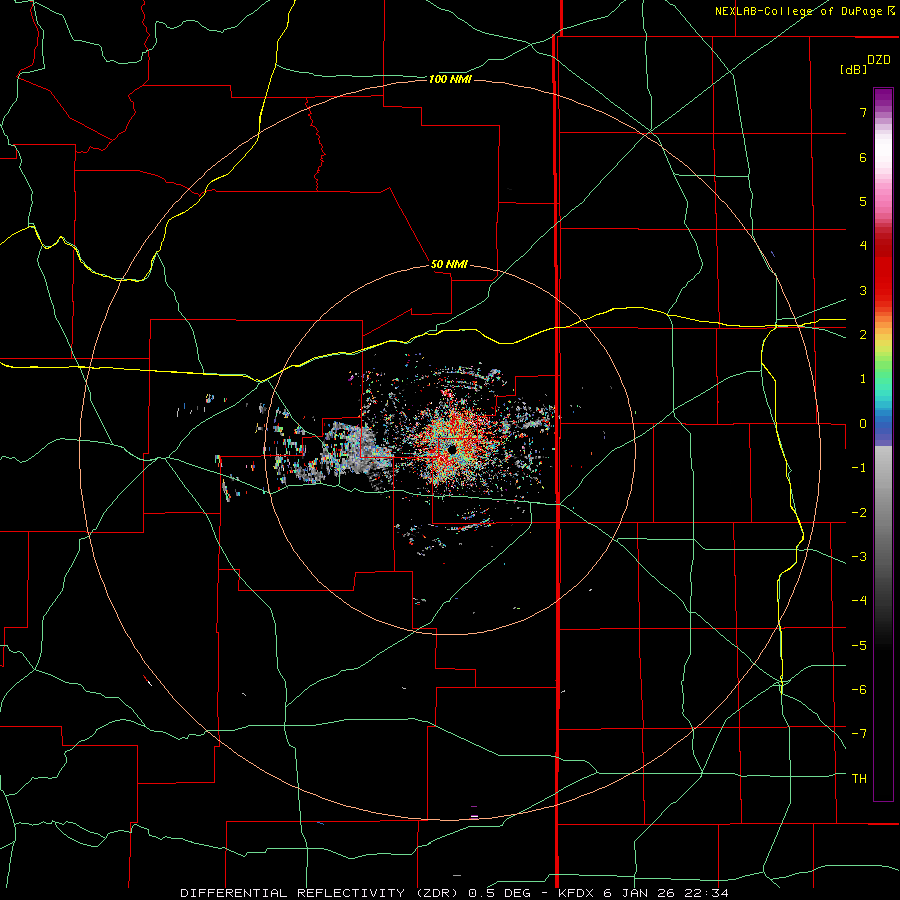900x900 pixels.
Task: Click the [dB] unit label
Action: tap(853, 69)
